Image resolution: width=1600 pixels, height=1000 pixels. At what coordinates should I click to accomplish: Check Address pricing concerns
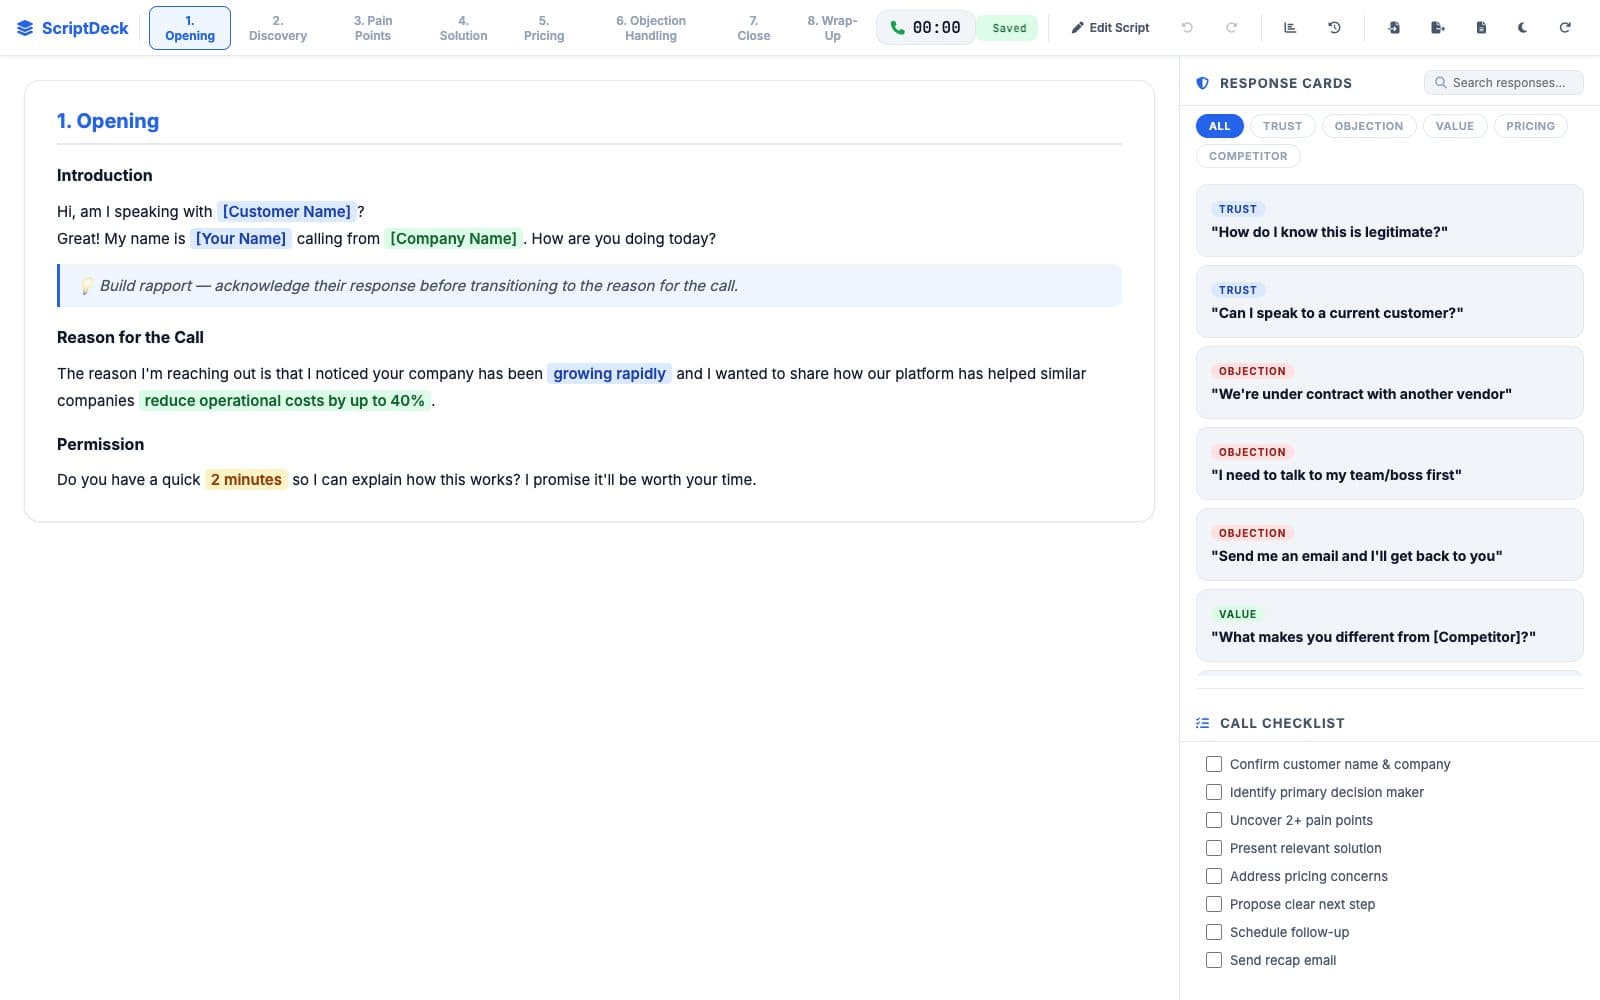click(x=1214, y=876)
